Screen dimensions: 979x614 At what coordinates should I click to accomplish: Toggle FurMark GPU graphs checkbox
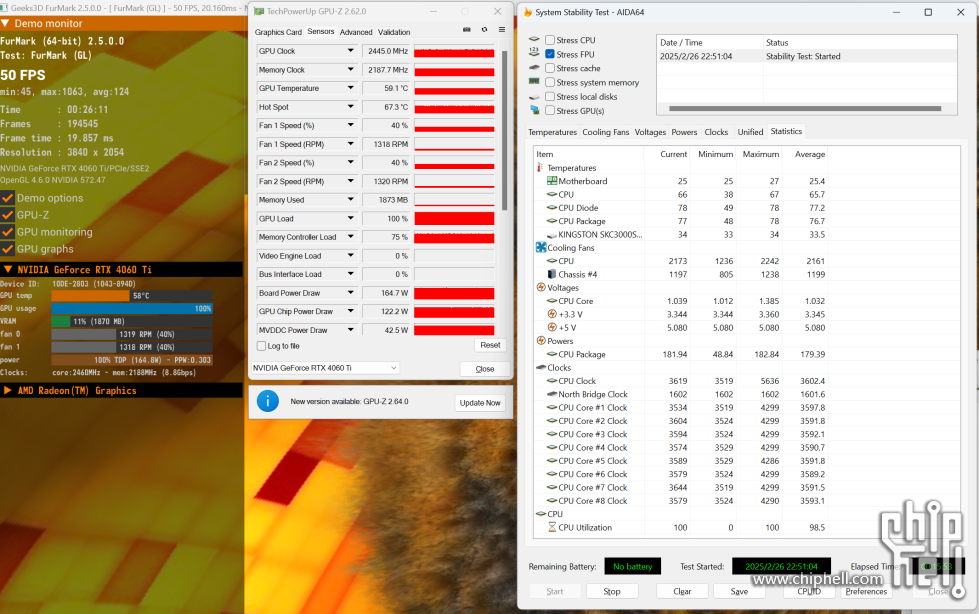[x=7, y=249]
